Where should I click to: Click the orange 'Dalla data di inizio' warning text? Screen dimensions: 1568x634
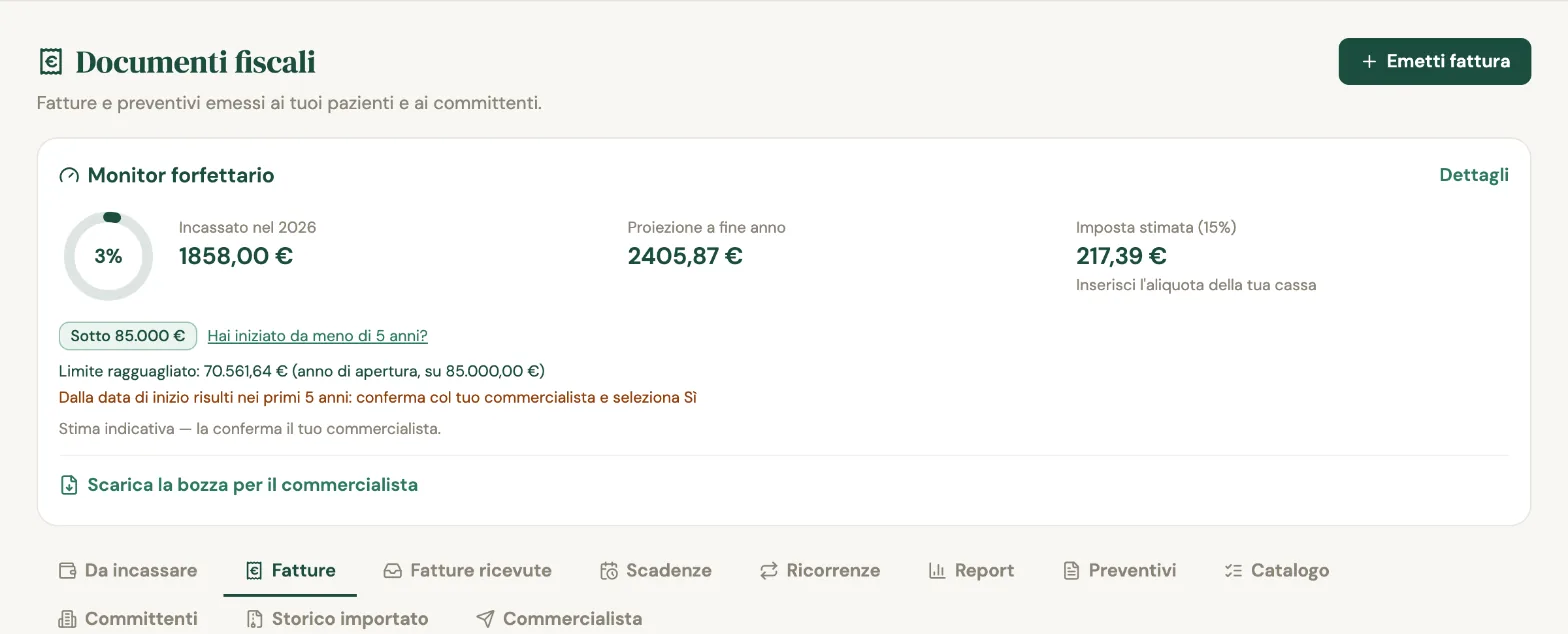coord(378,398)
